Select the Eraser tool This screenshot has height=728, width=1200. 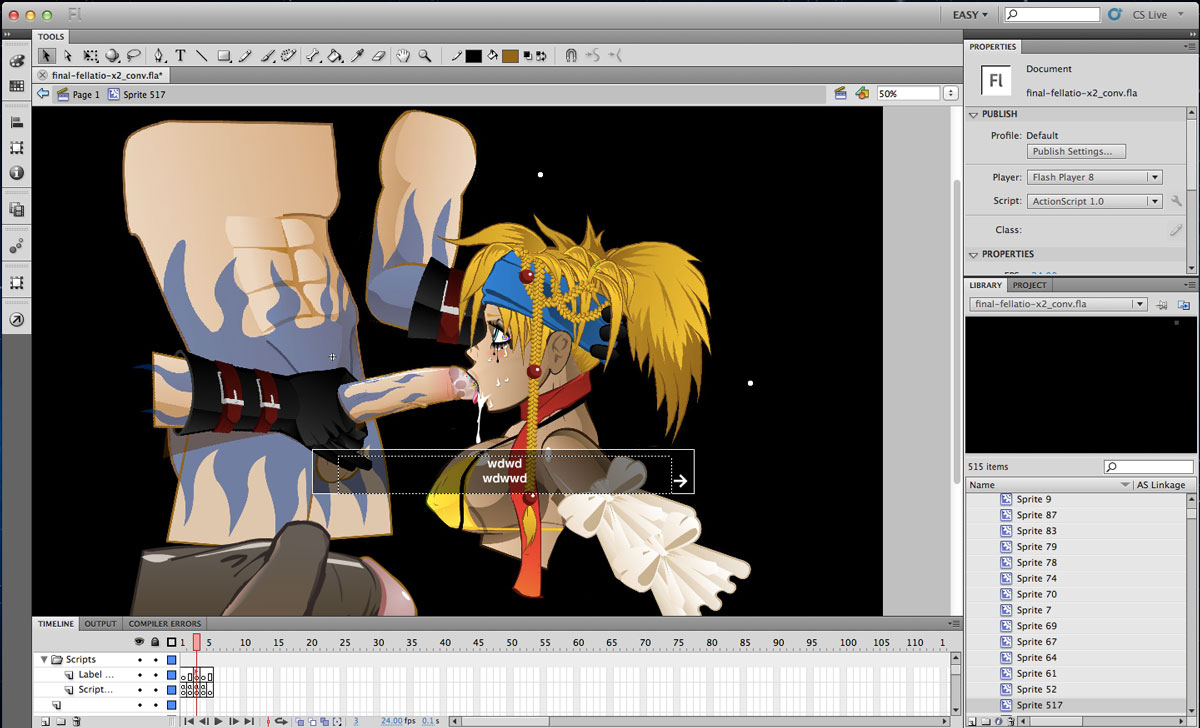(x=377, y=56)
